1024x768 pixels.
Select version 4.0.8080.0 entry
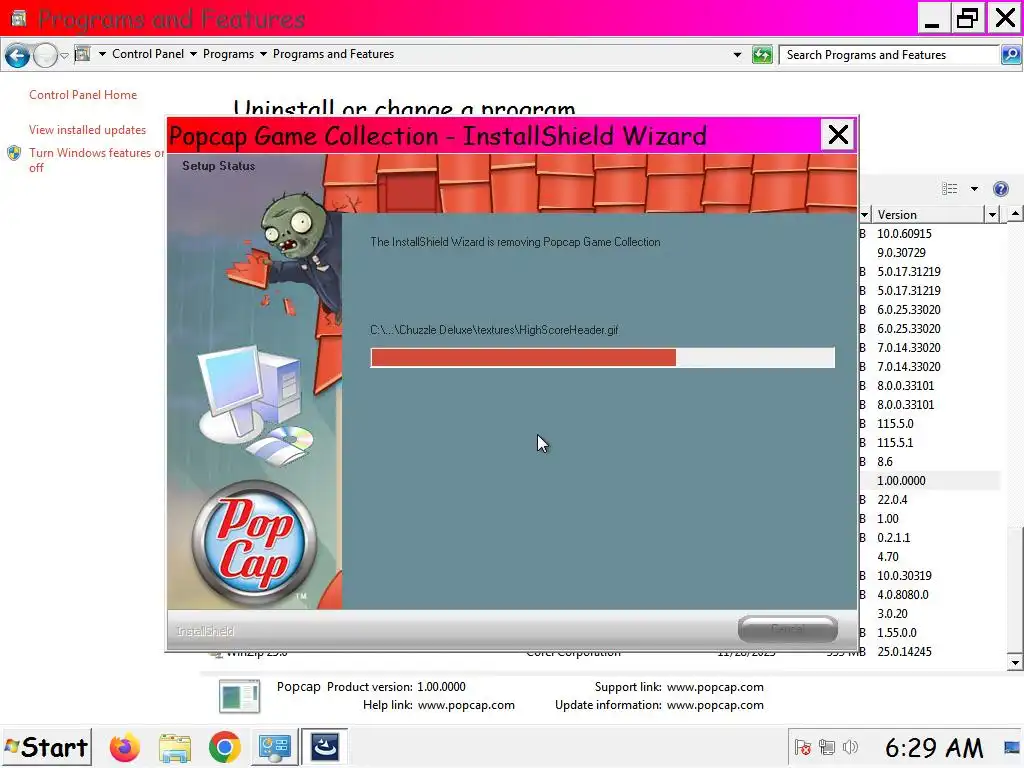coord(903,594)
